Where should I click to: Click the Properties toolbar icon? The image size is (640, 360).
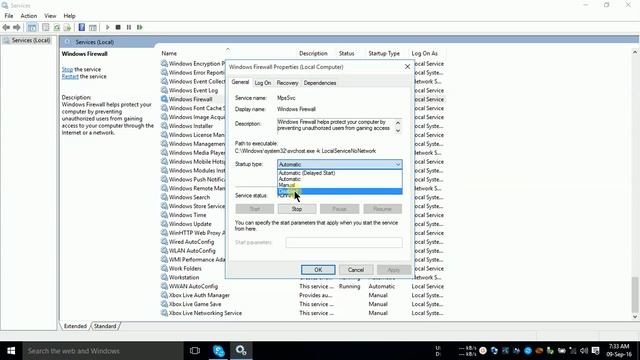click(x=45, y=27)
